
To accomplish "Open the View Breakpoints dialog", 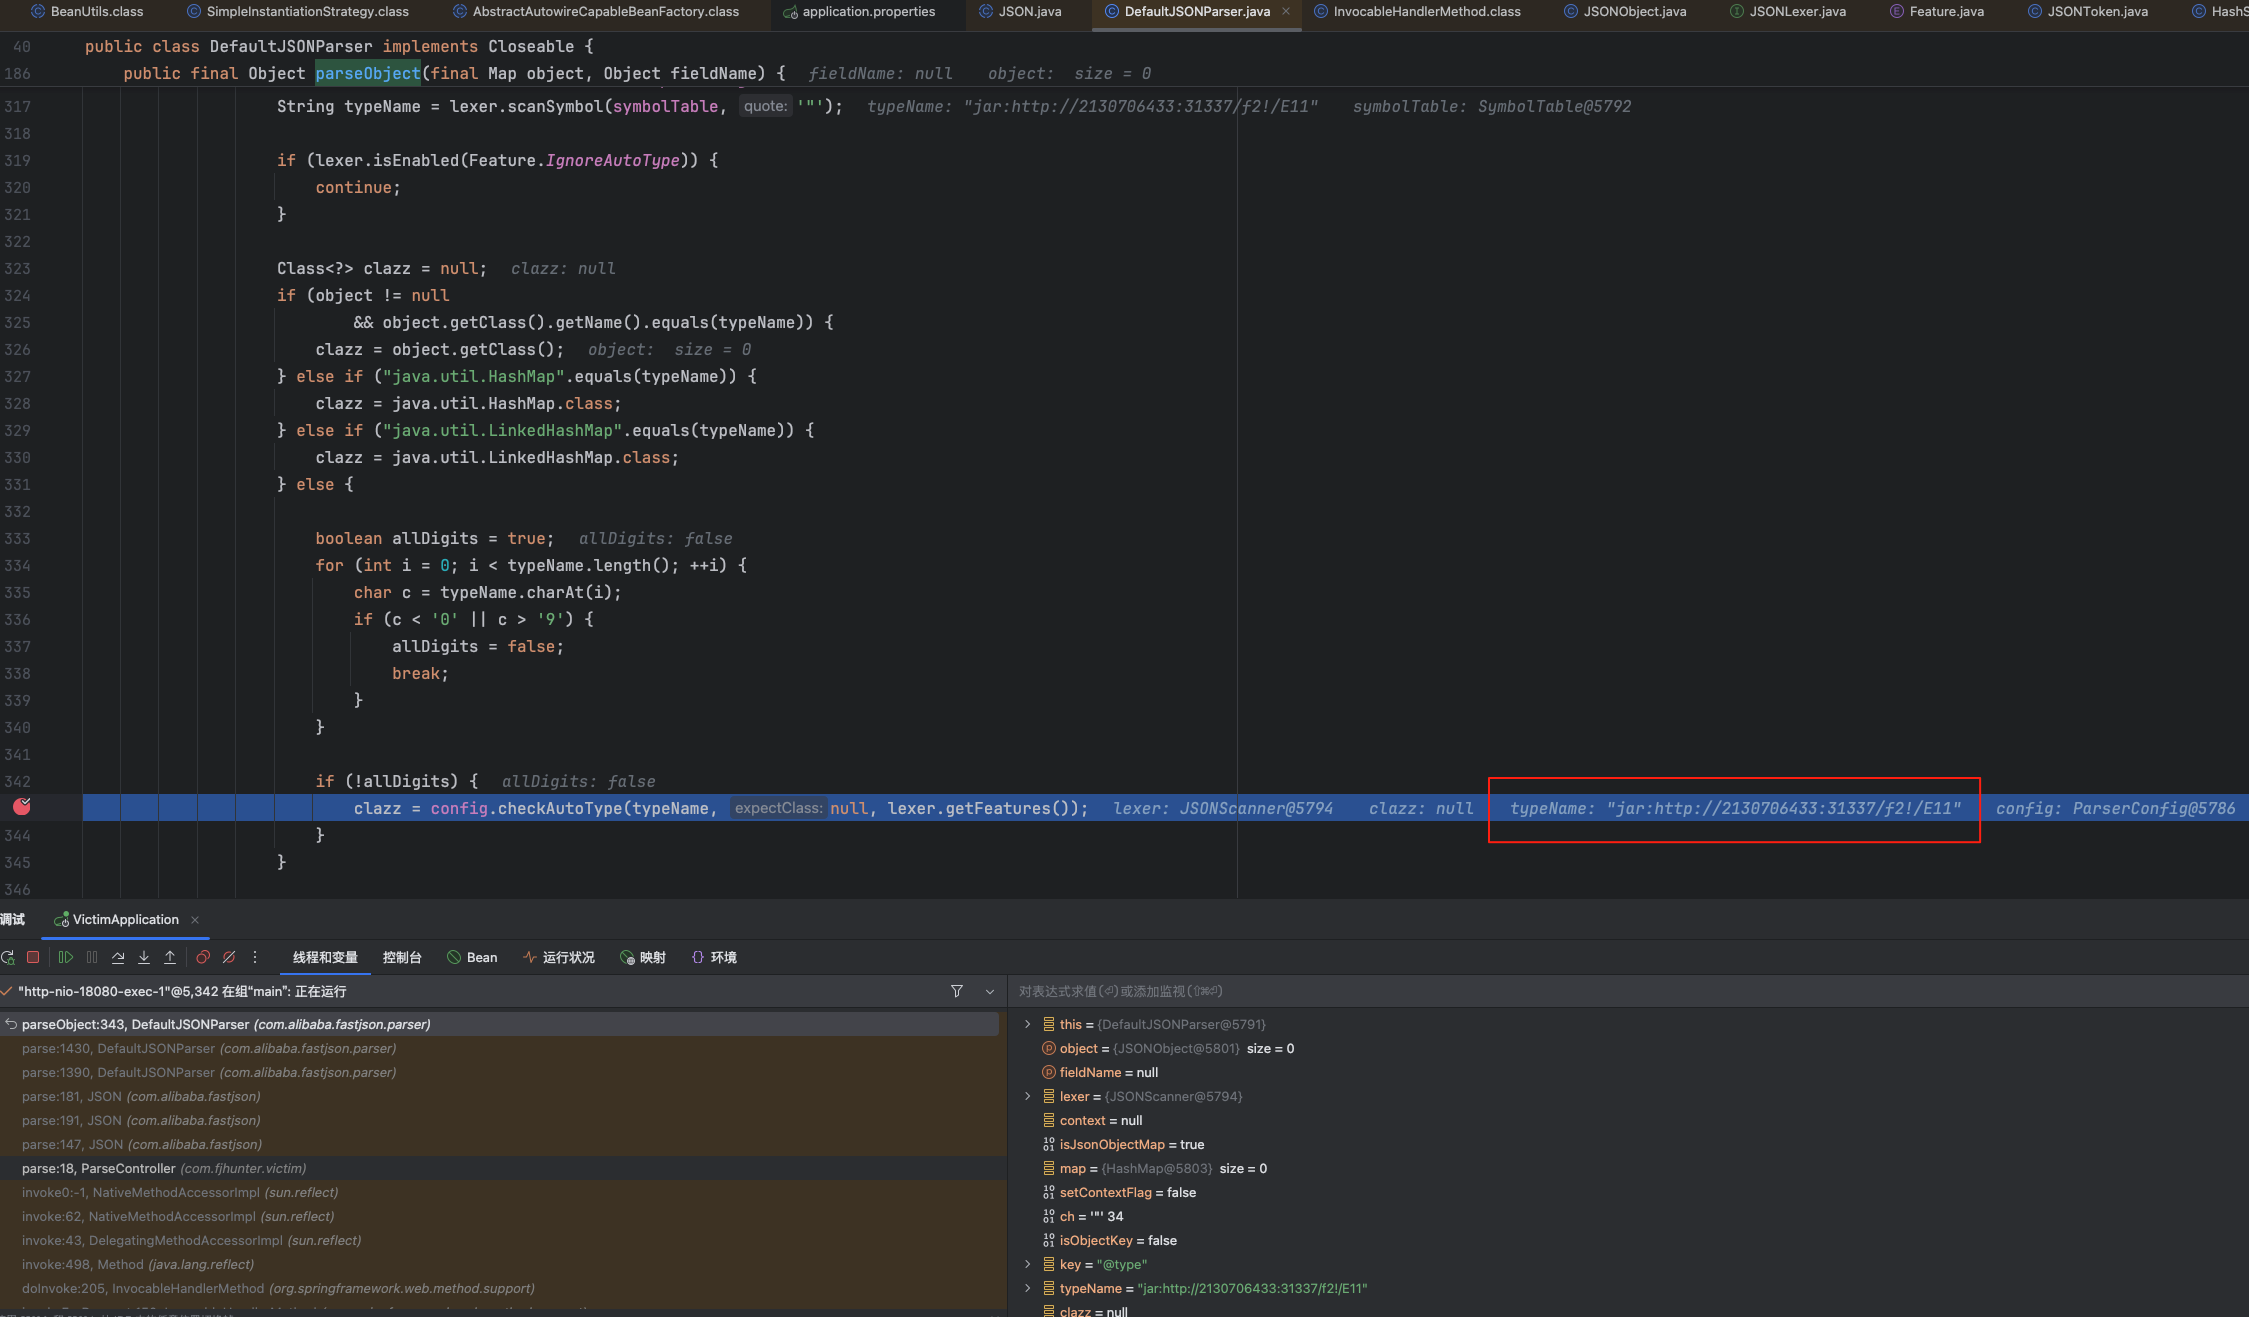I will [x=203, y=957].
